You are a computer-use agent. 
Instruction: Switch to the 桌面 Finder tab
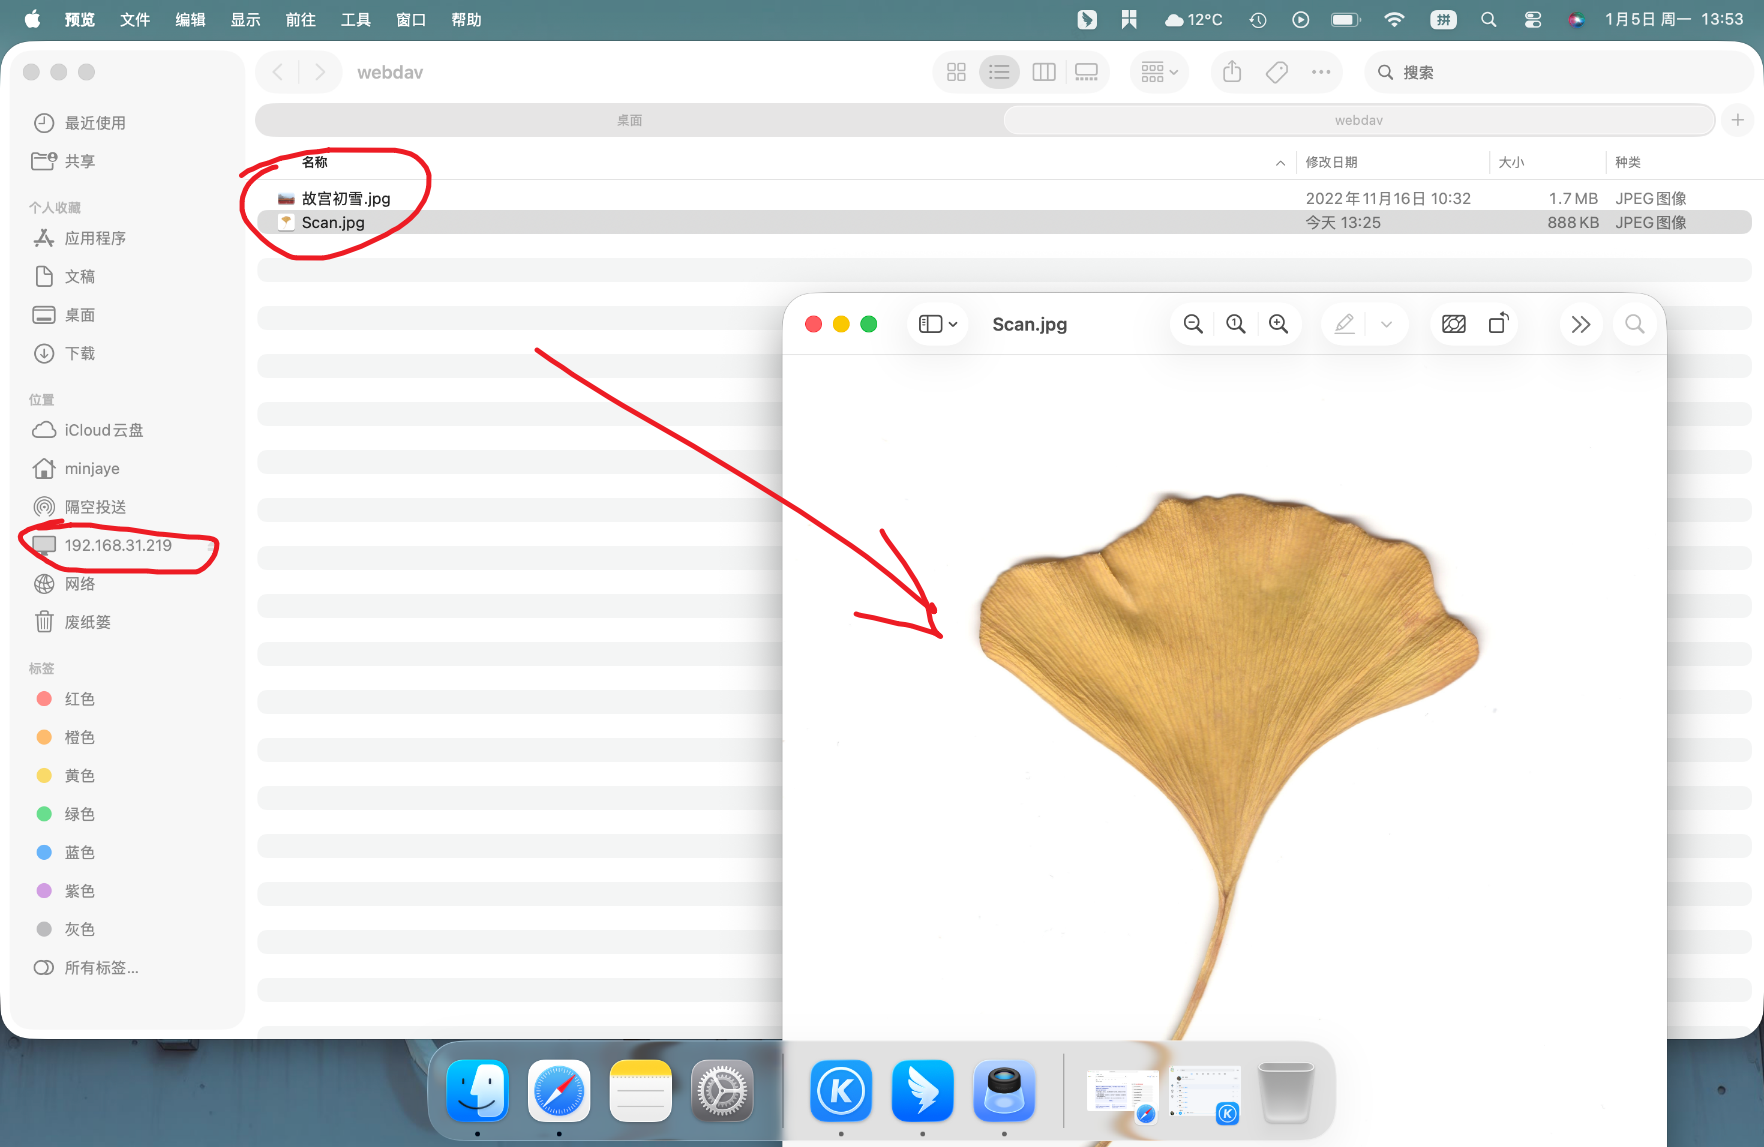[x=629, y=120]
